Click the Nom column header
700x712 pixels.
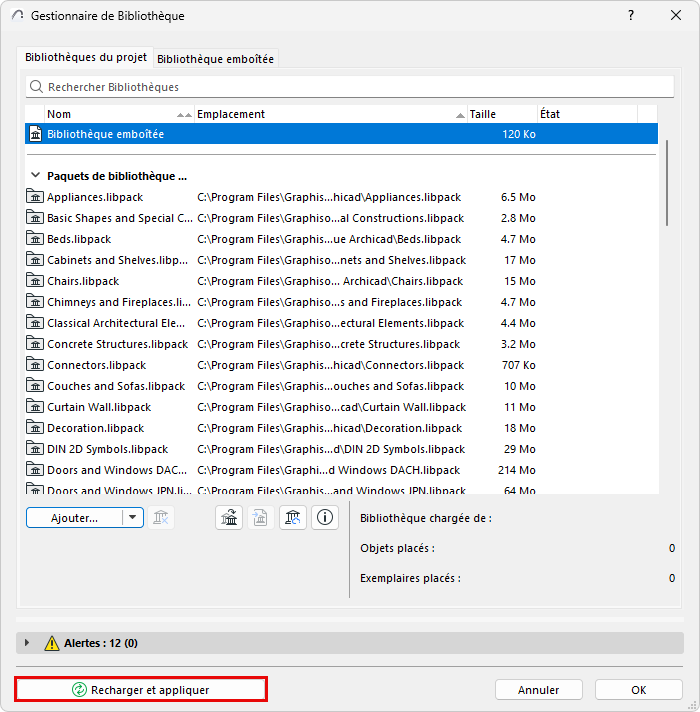point(120,114)
